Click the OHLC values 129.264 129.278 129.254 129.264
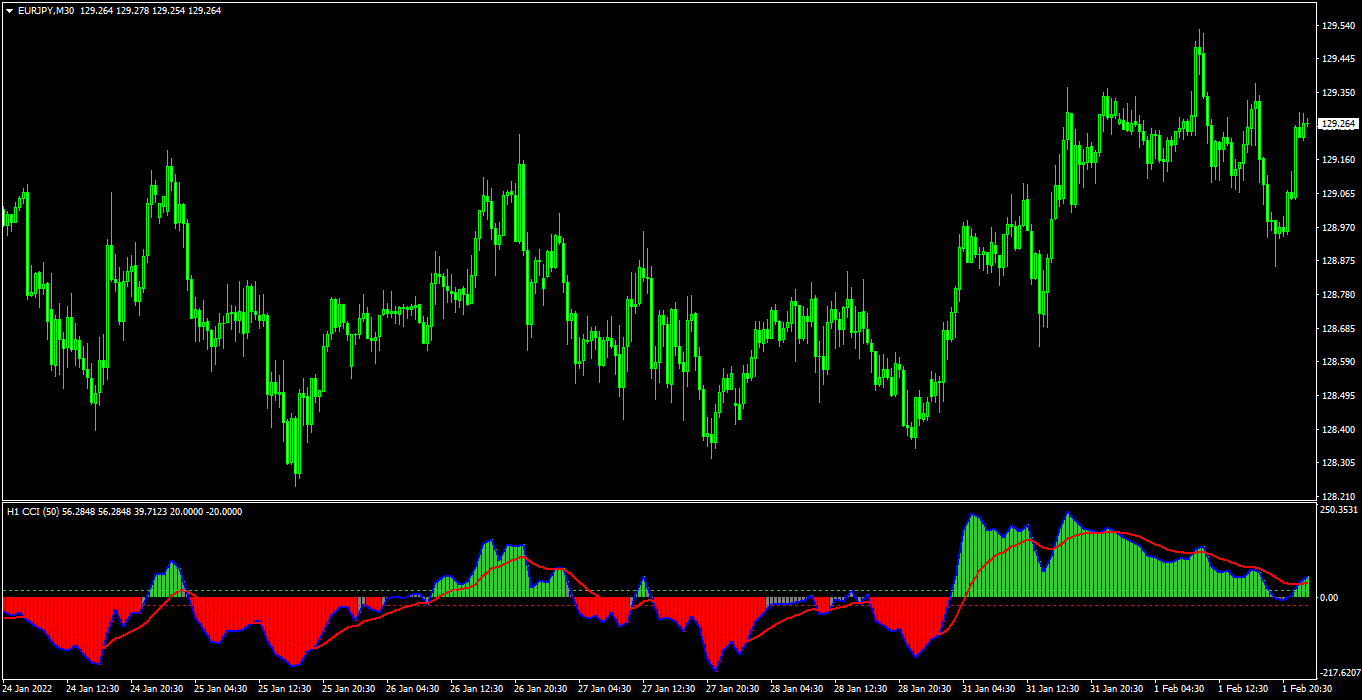1362x700 pixels. click(x=151, y=10)
